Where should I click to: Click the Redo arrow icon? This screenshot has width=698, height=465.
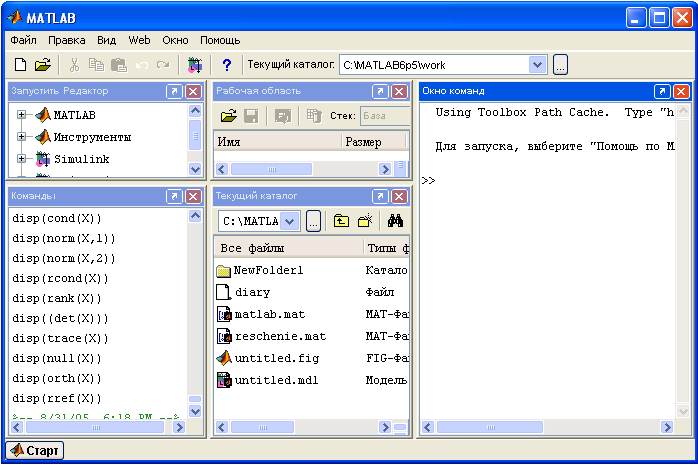tap(163, 65)
